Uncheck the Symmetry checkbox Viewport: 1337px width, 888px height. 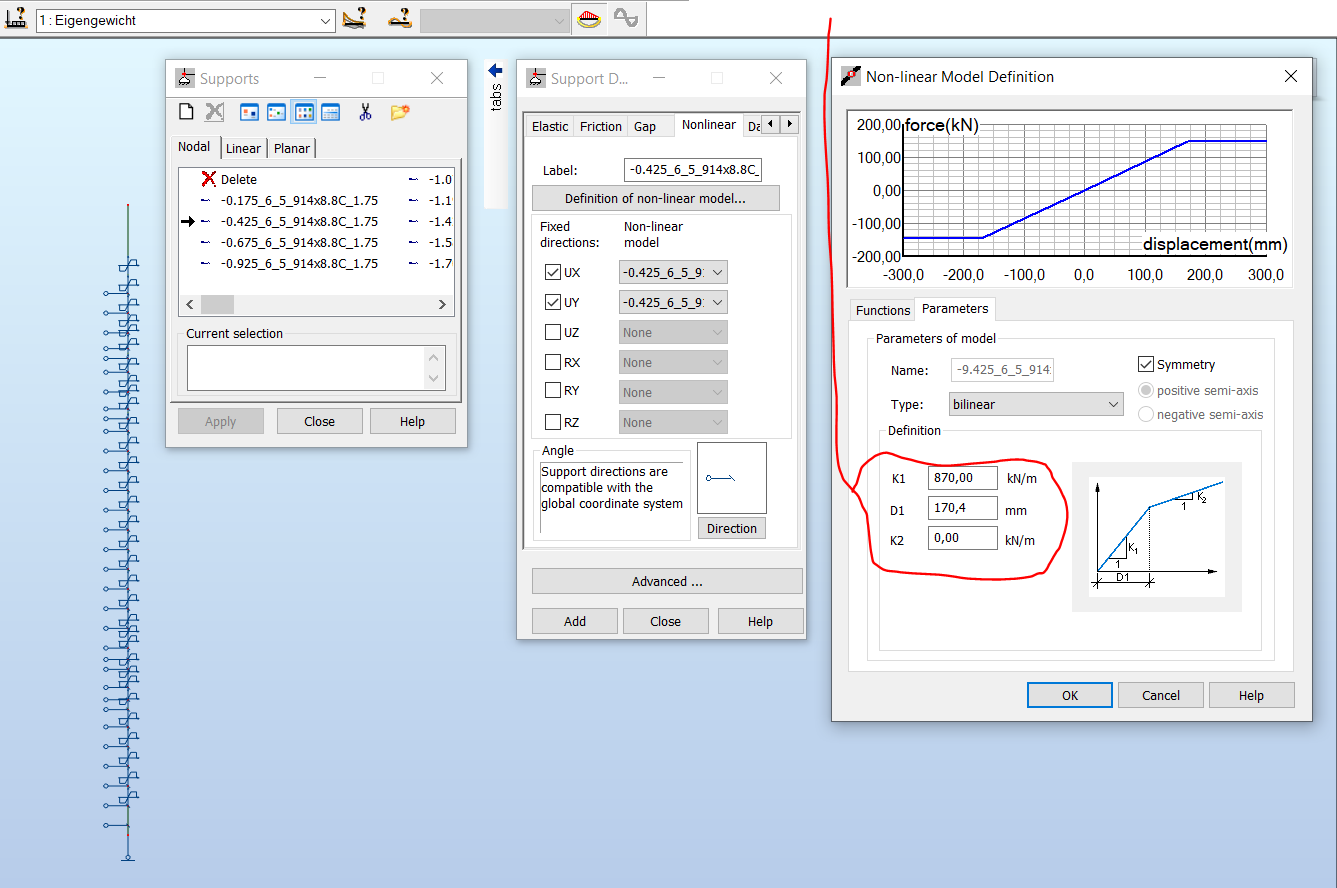tap(1146, 364)
